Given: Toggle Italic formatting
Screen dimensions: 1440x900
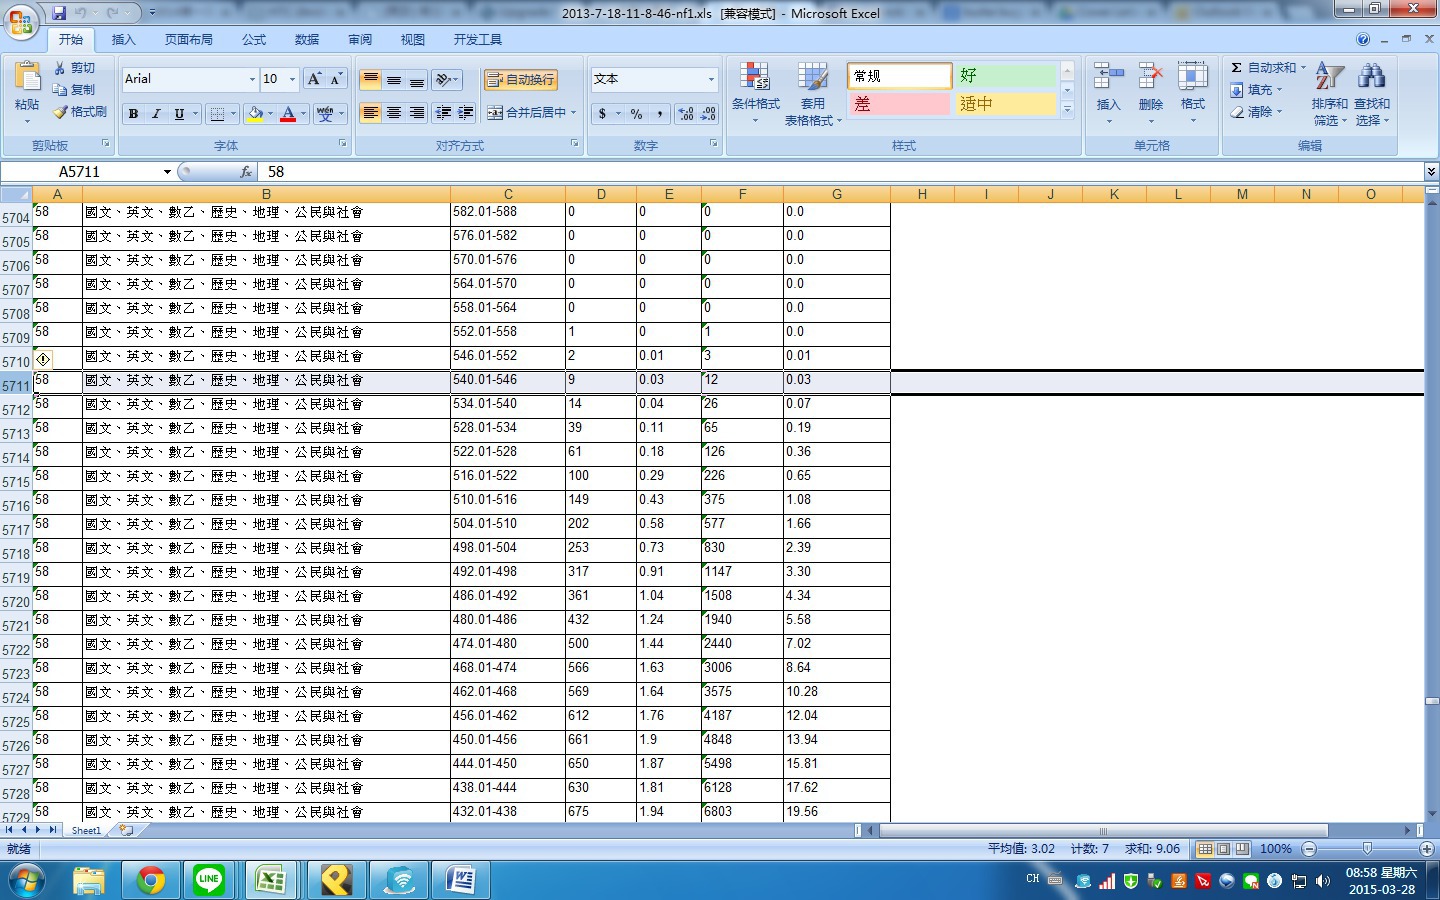Looking at the screenshot, I should click(x=156, y=114).
